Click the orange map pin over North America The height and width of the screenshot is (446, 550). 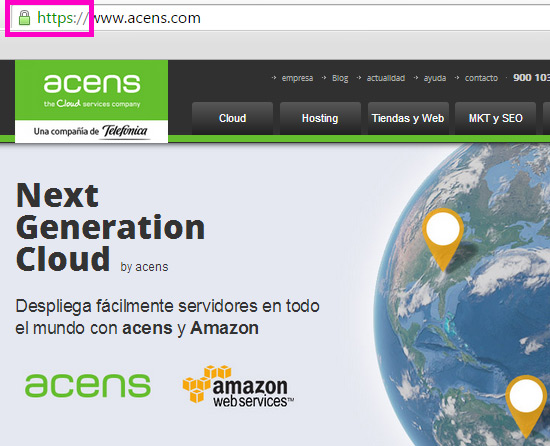443,239
